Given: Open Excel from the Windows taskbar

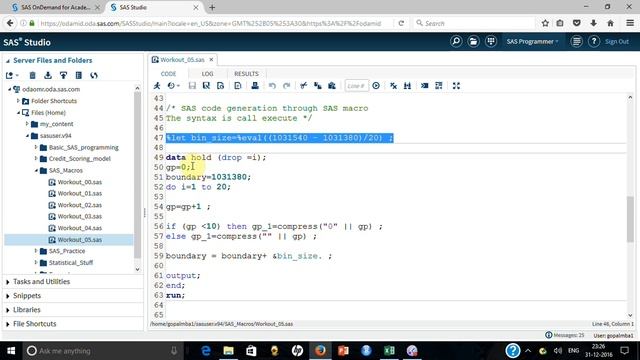Looking at the screenshot, I should (389, 351).
